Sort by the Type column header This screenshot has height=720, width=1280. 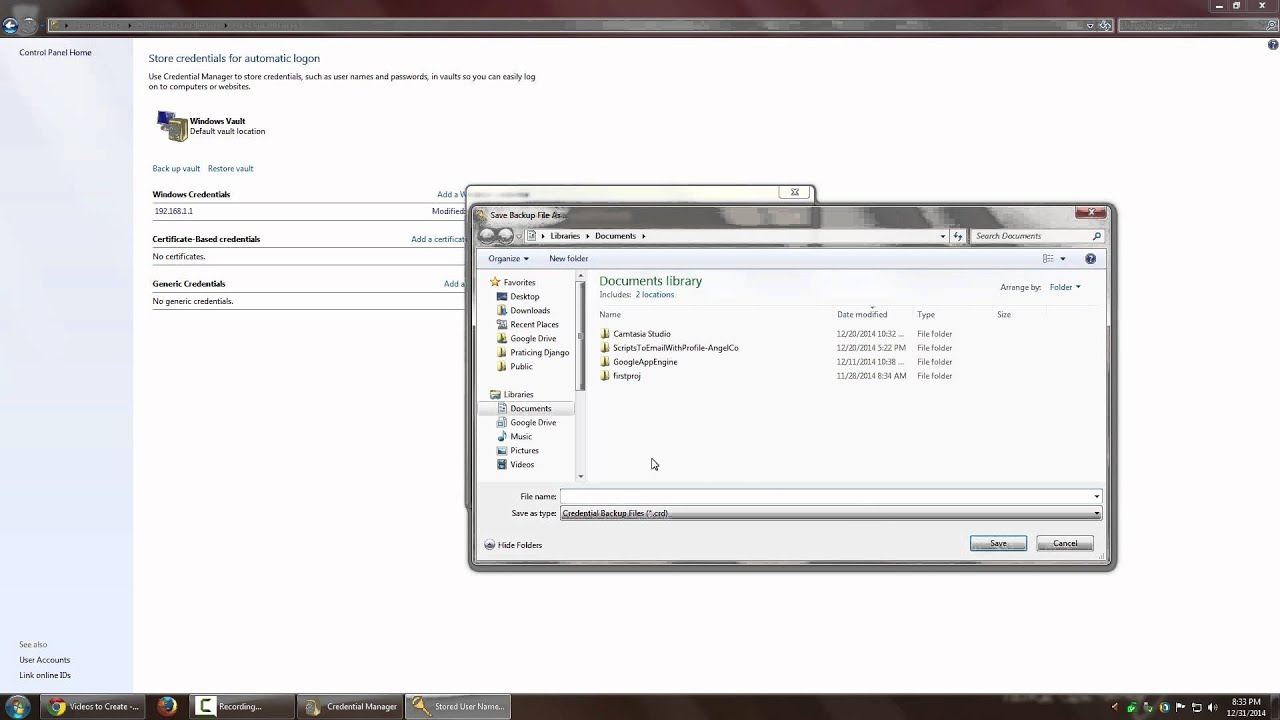pyautogui.click(x=926, y=314)
